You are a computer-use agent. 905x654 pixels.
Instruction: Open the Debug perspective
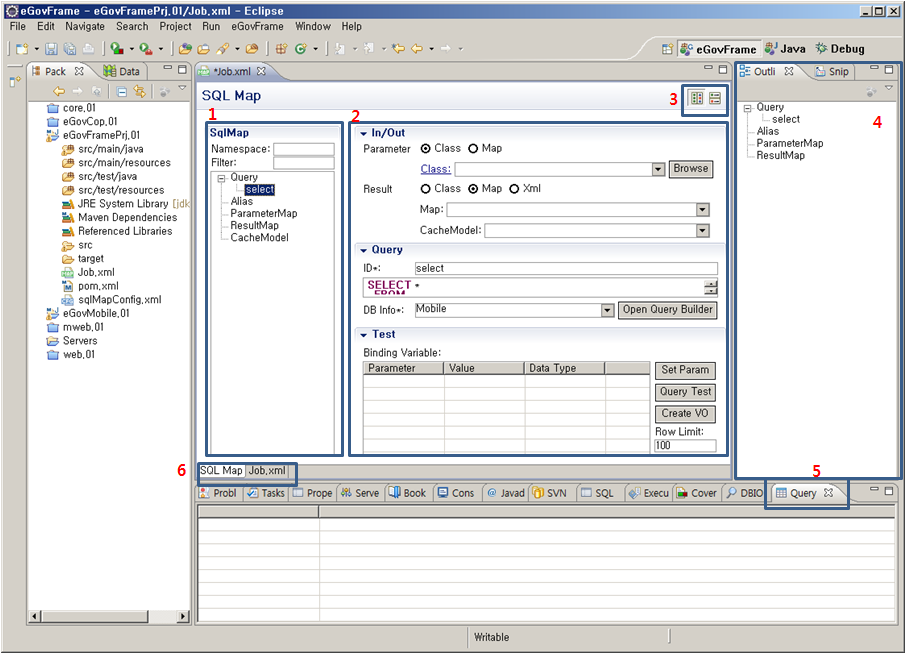839,48
